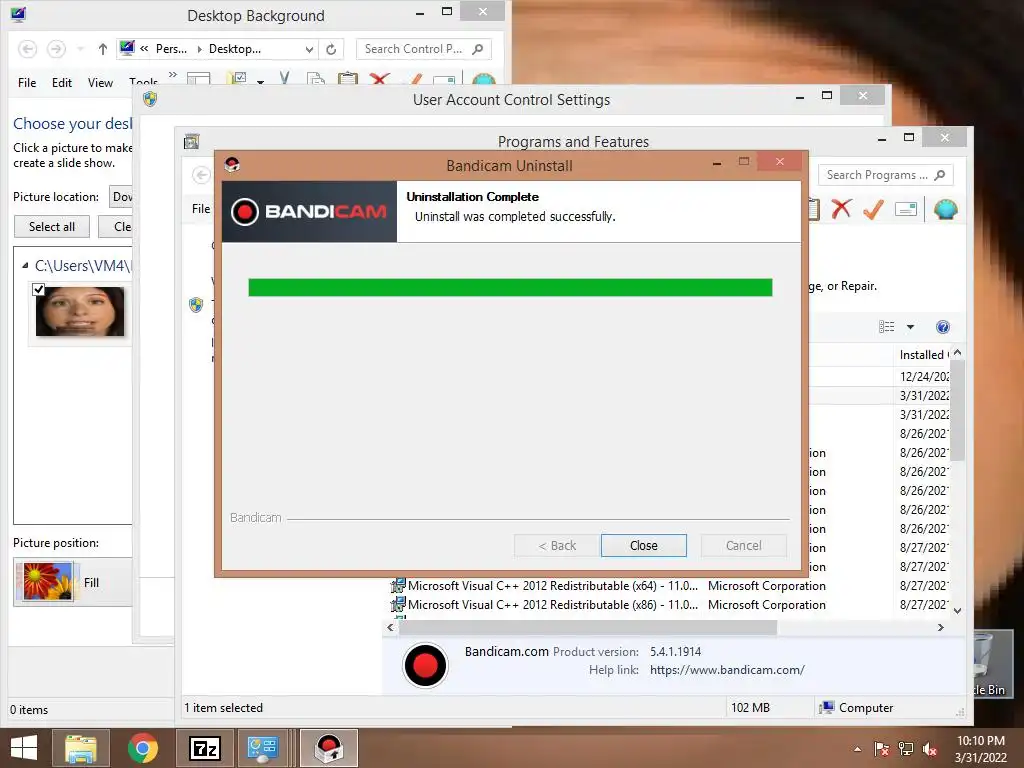
Task: Collapse the C:\Users\VM4 folder group
Action: pos(25,265)
